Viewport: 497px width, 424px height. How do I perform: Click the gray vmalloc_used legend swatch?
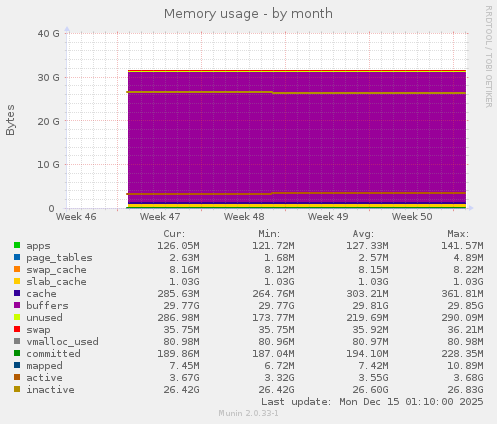17,341
